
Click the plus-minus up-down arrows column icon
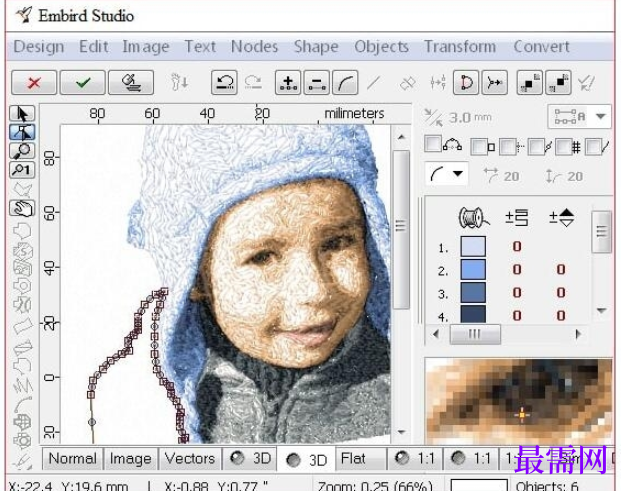click(x=561, y=218)
